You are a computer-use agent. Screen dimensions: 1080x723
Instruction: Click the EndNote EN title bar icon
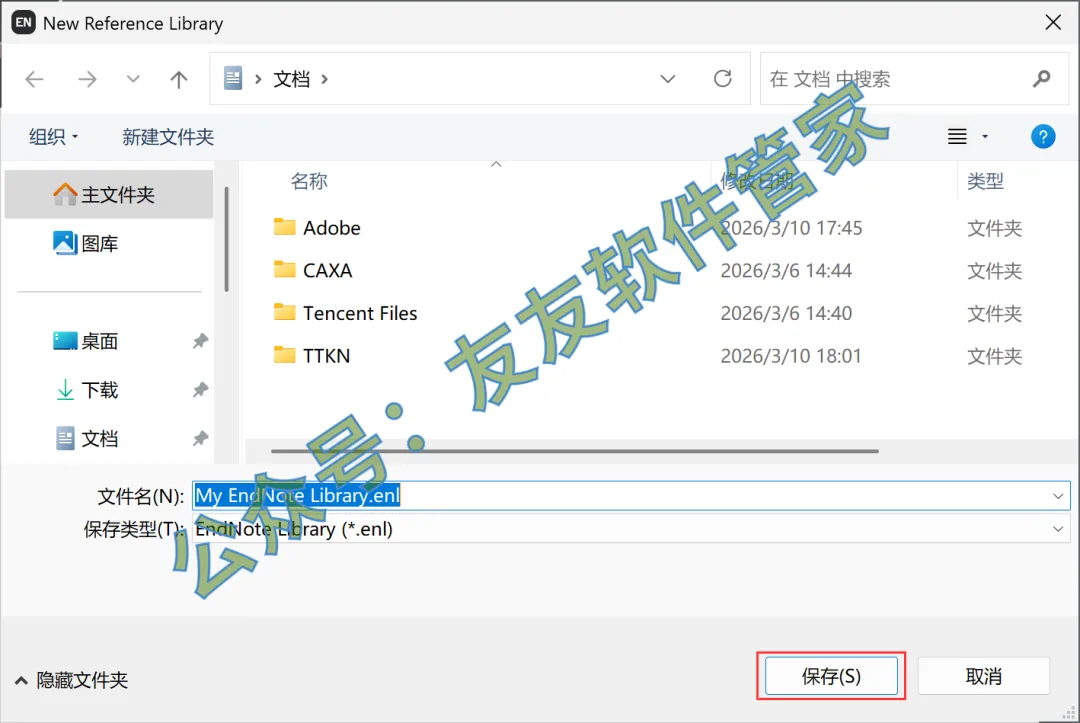[23, 22]
